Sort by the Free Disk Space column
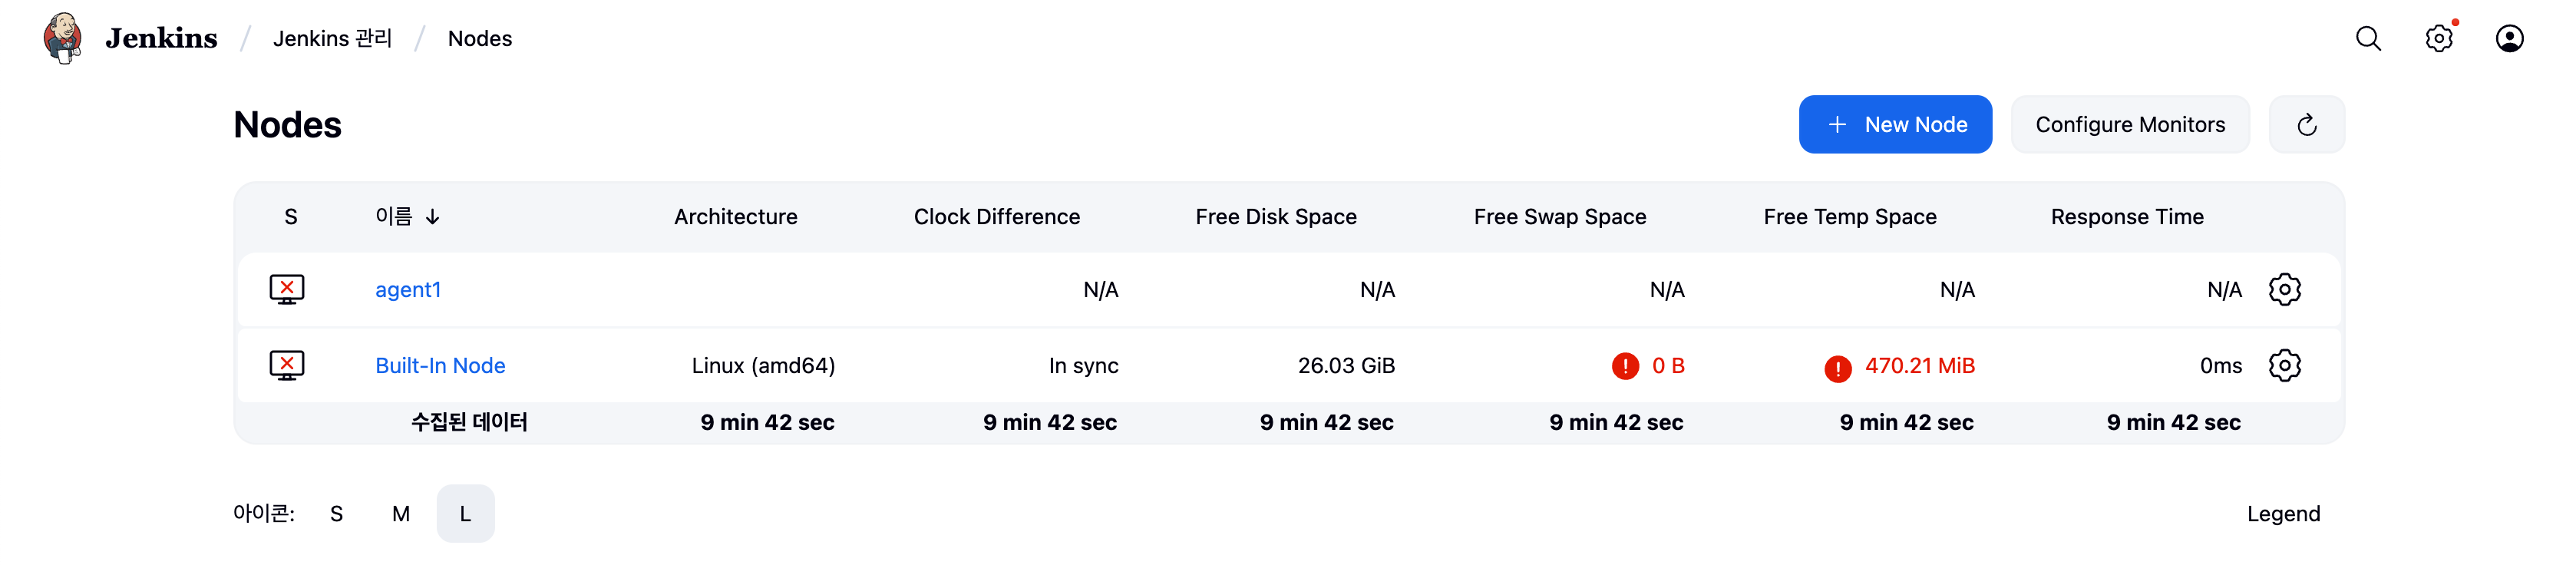 (1275, 217)
